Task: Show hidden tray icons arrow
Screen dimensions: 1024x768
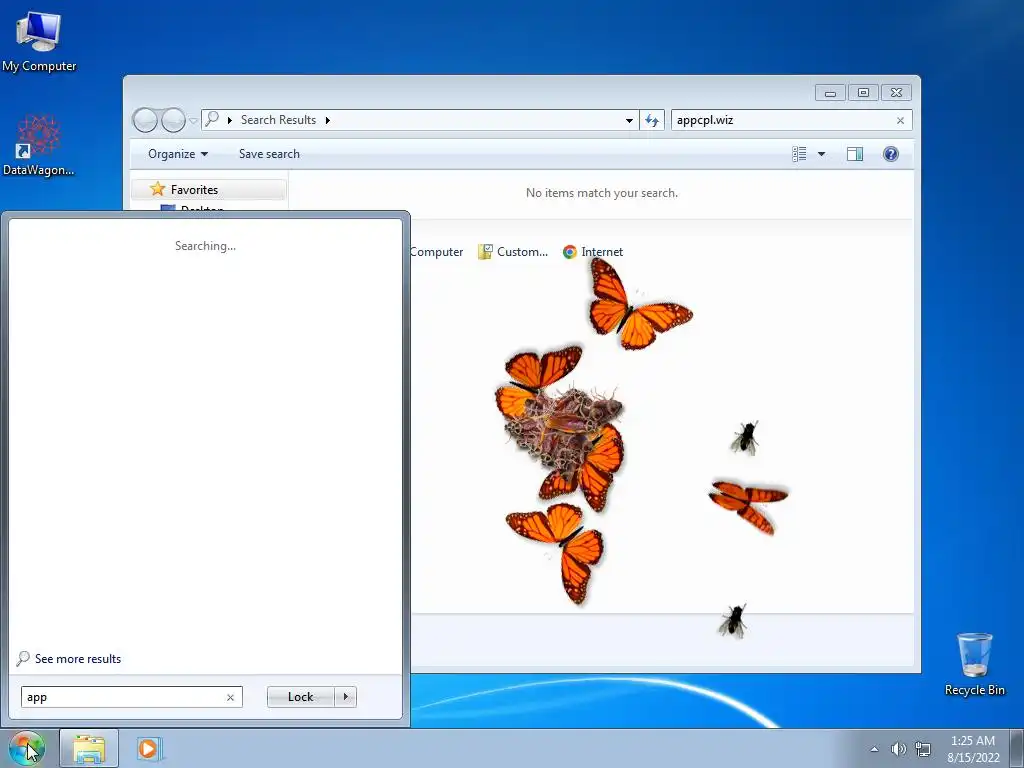Action: [874, 749]
